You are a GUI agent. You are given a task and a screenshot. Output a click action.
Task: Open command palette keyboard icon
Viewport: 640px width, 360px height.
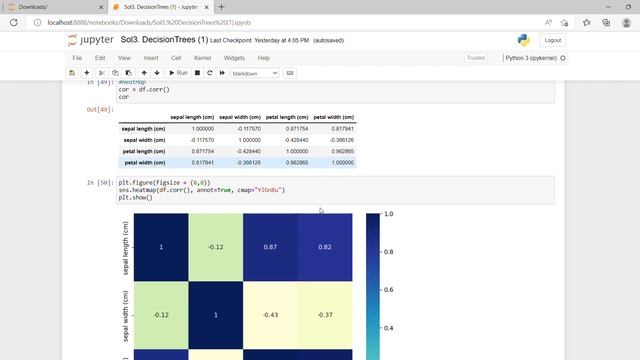[290, 73]
